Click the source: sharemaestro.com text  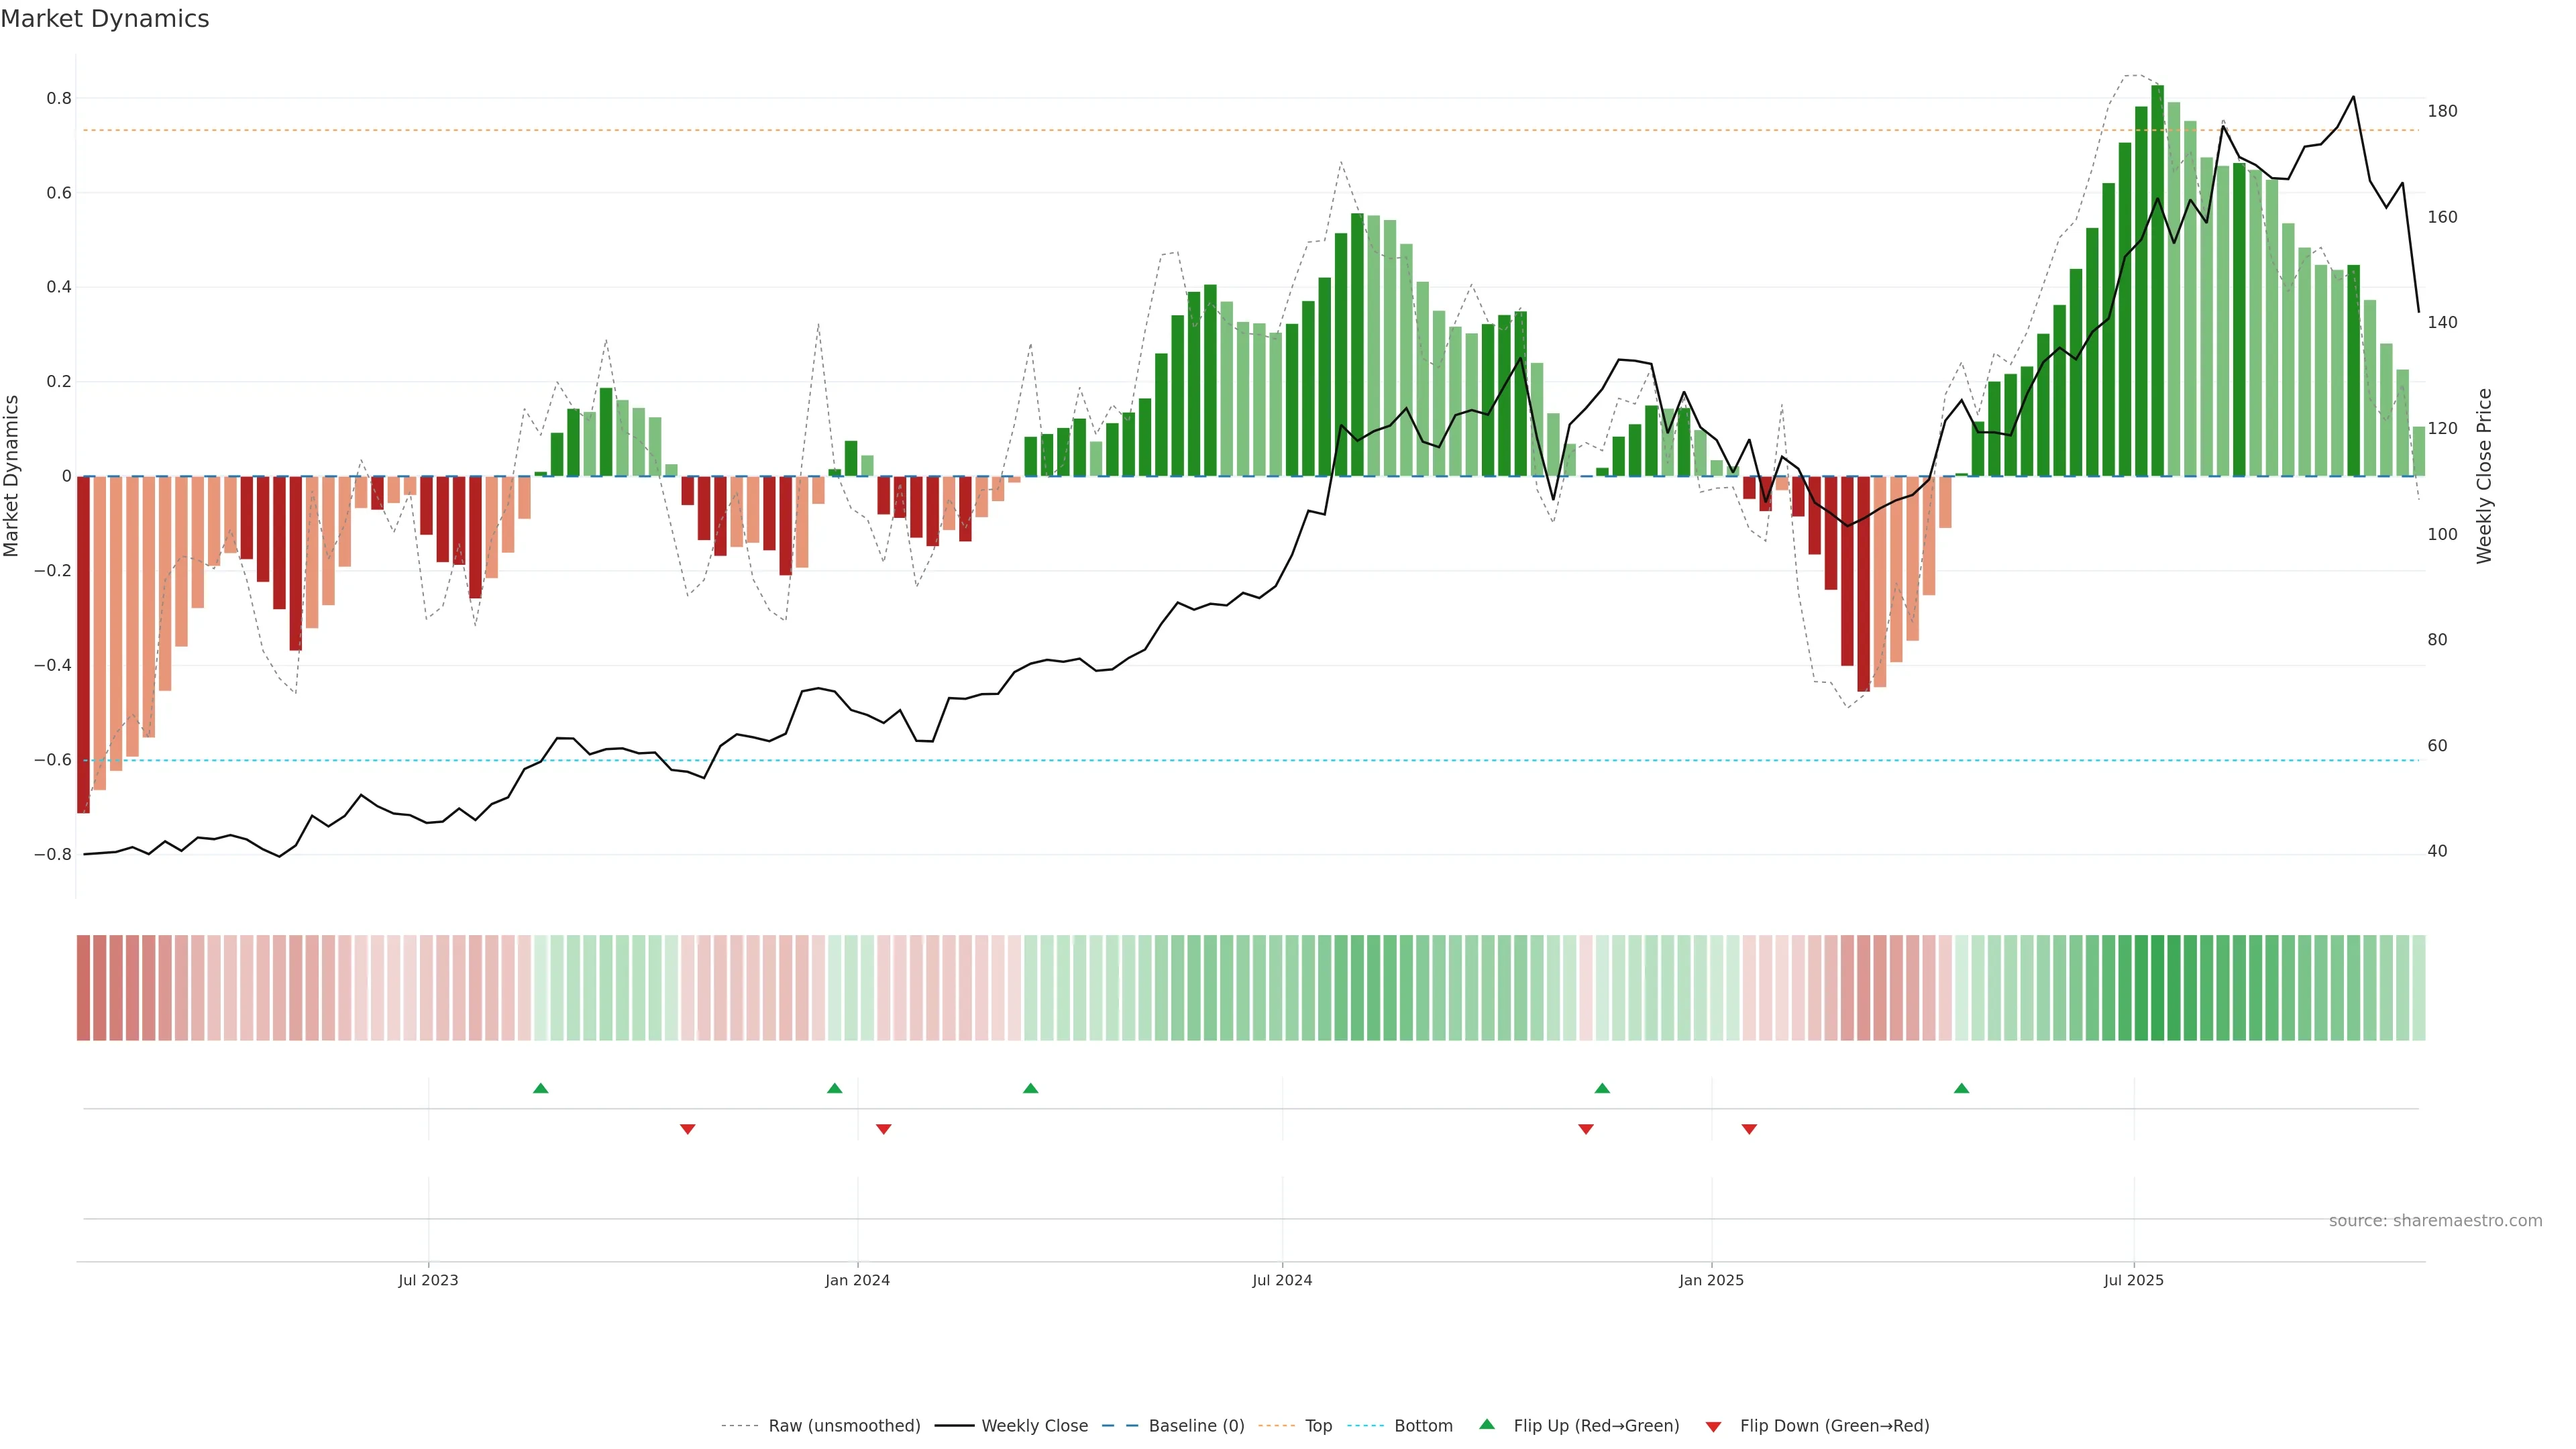[x=2435, y=1221]
